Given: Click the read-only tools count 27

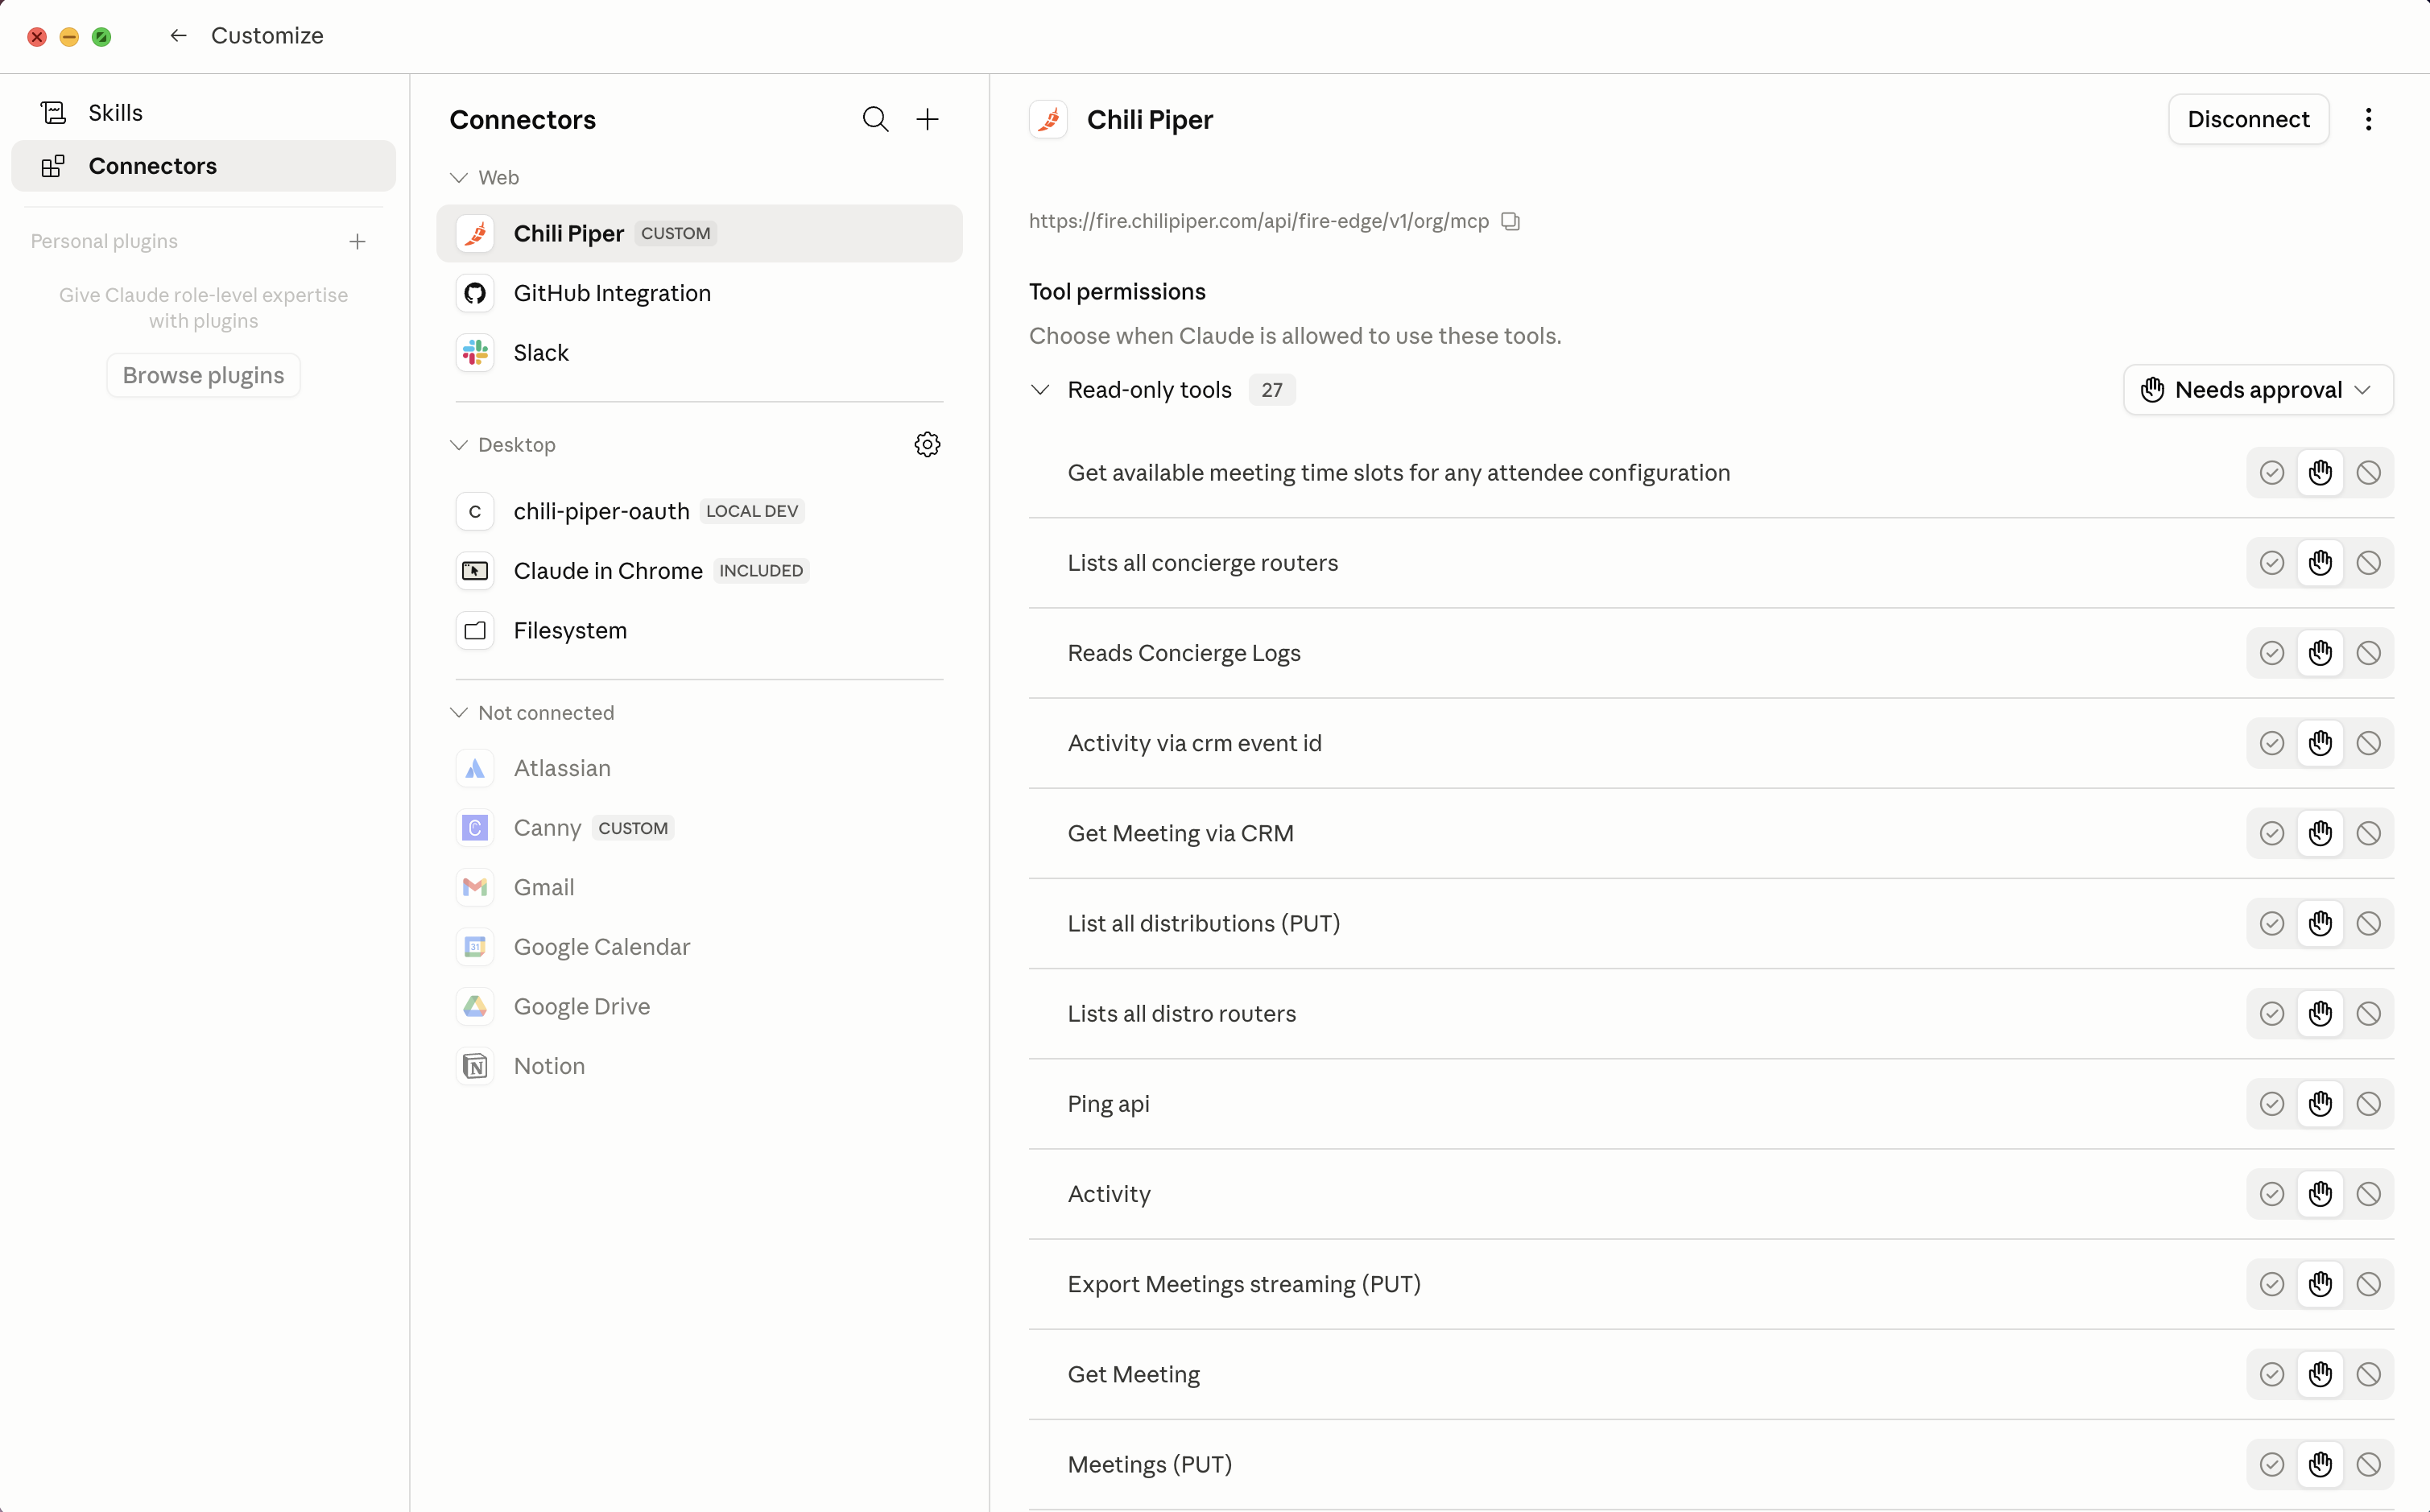Looking at the screenshot, I should (x=1271, y=390).
